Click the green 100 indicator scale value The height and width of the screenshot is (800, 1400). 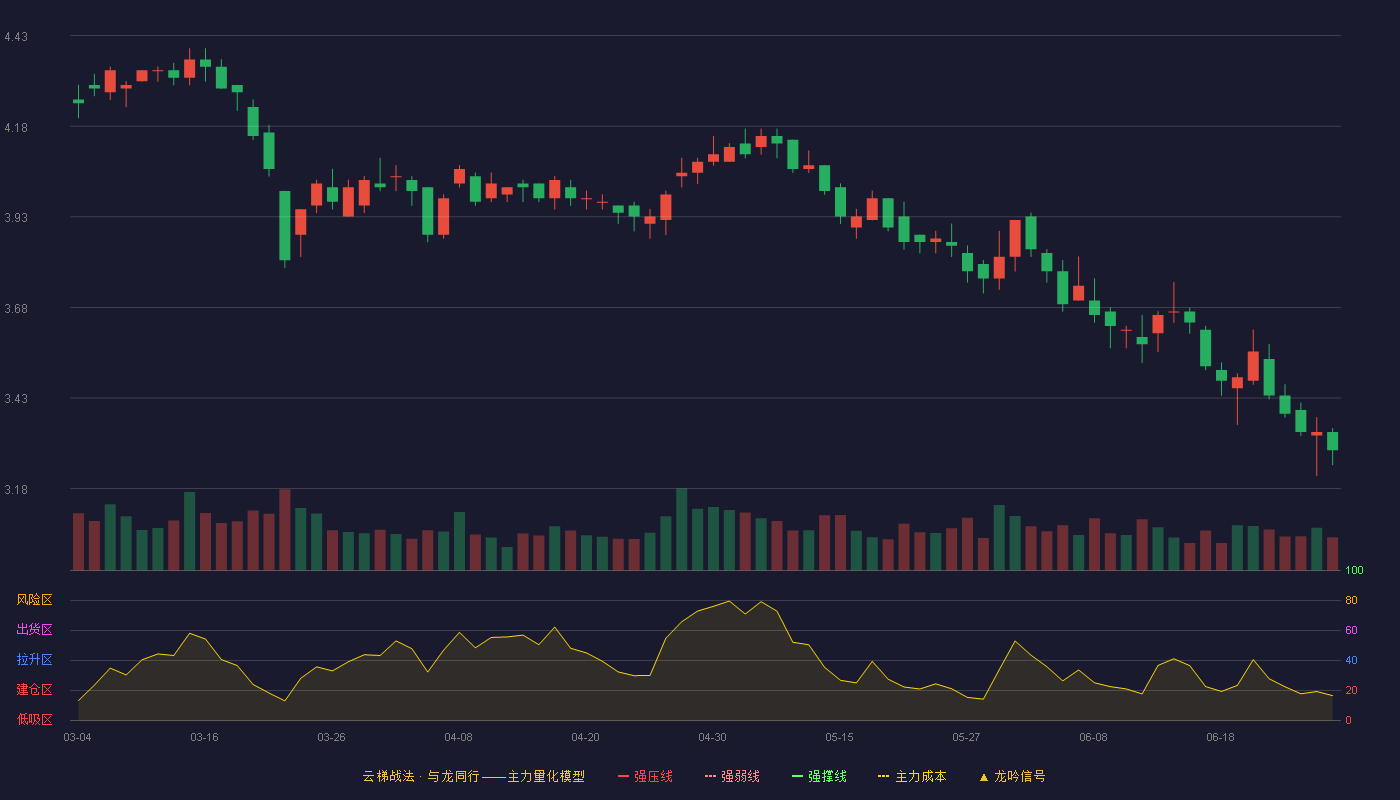(1354, 571)
